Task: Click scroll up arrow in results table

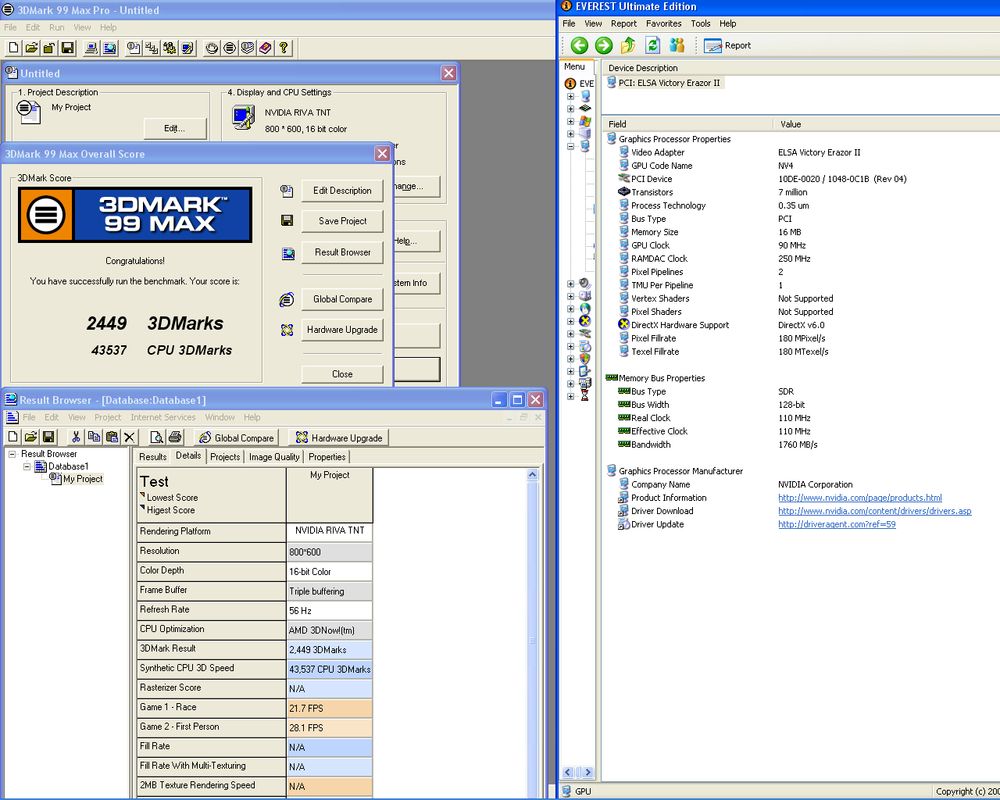Action: [x=533, y=475]
